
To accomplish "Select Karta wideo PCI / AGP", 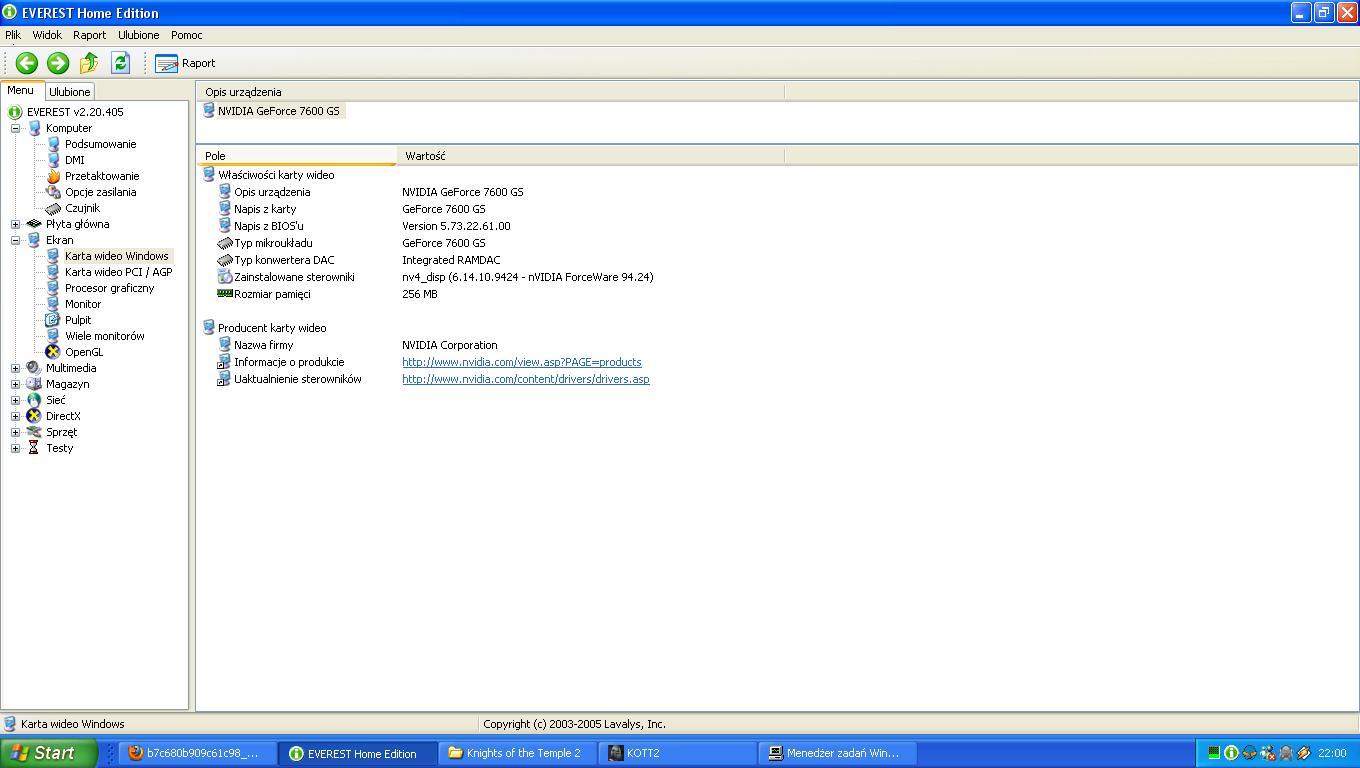I will coord(118,272).
